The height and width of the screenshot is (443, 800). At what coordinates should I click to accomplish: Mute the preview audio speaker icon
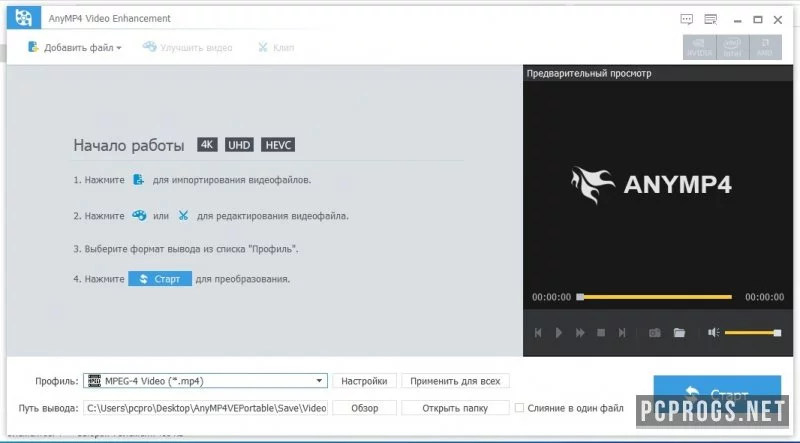pos(713,333)
